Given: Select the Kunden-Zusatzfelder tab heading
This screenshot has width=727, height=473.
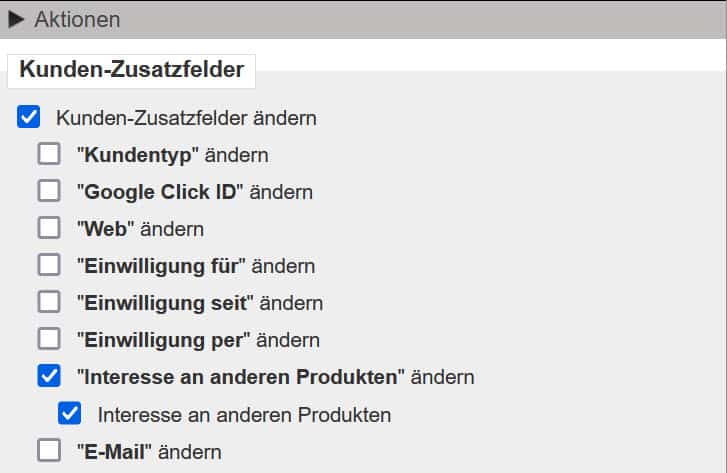Looking at the screenshot, I should (132, 71).
